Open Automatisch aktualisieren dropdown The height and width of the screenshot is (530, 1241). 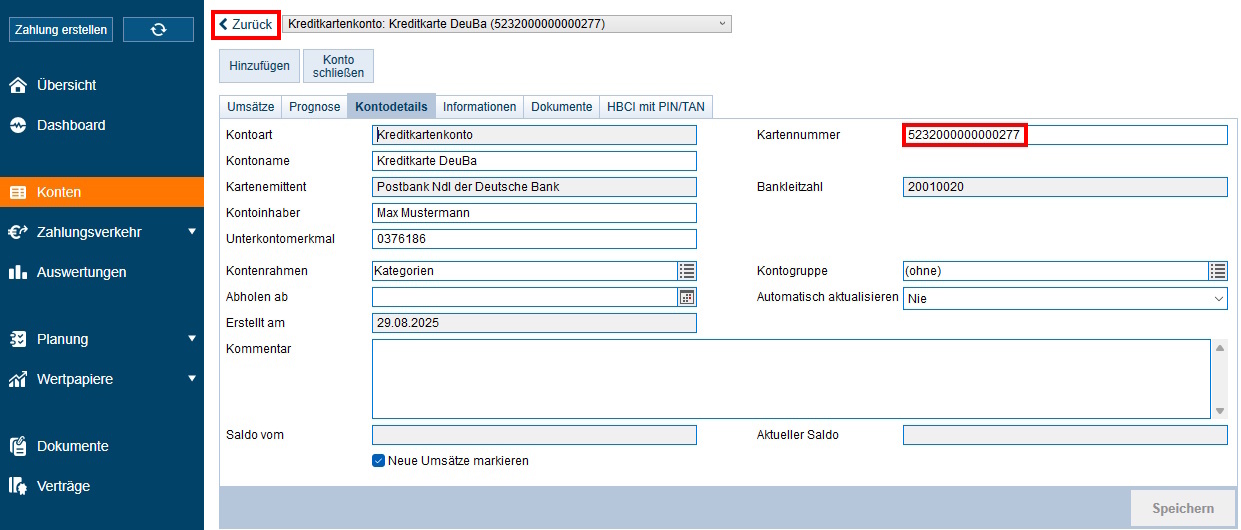[1064, 298]
